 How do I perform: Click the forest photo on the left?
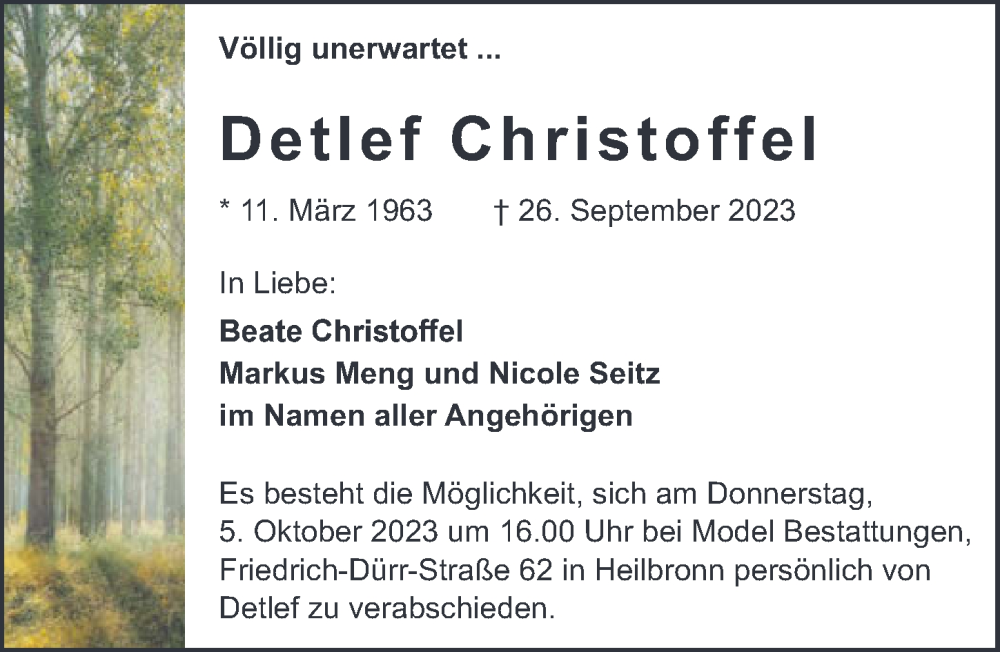click(93, 325)
